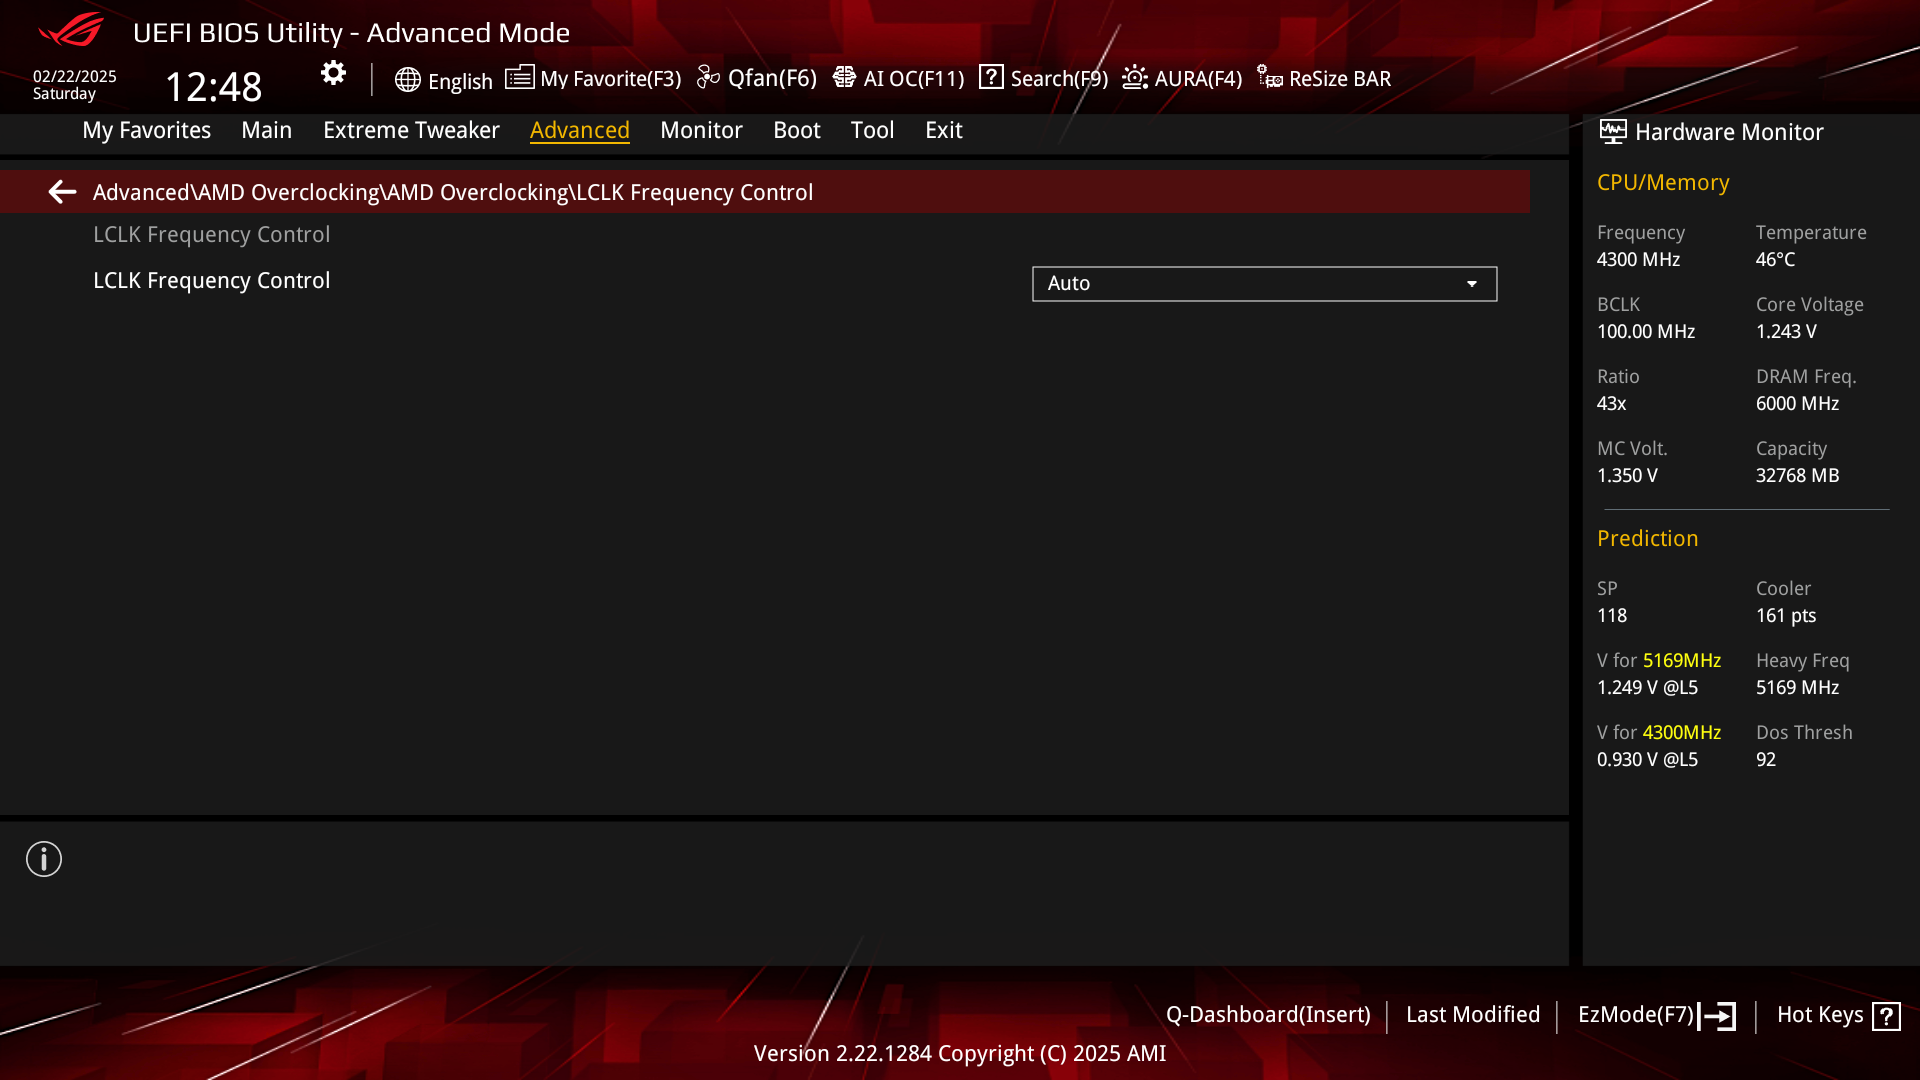Click the yellow 4300MHz voltage label

[1682, 733]
